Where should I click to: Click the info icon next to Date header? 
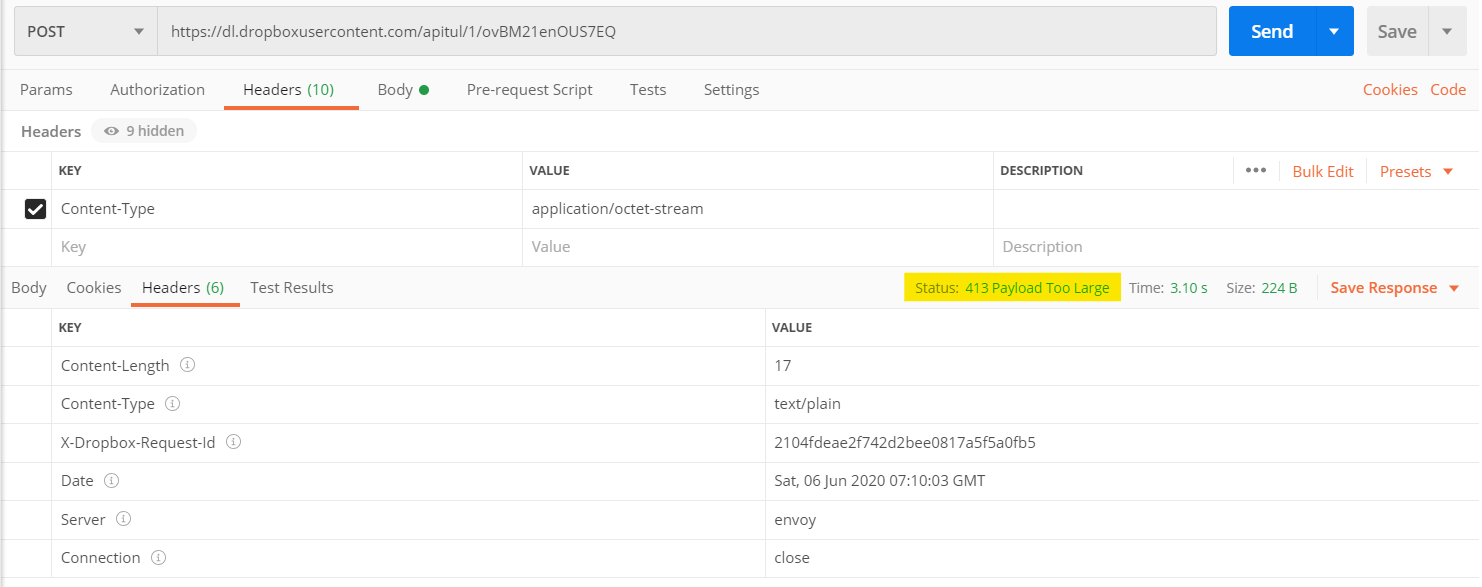110,480
